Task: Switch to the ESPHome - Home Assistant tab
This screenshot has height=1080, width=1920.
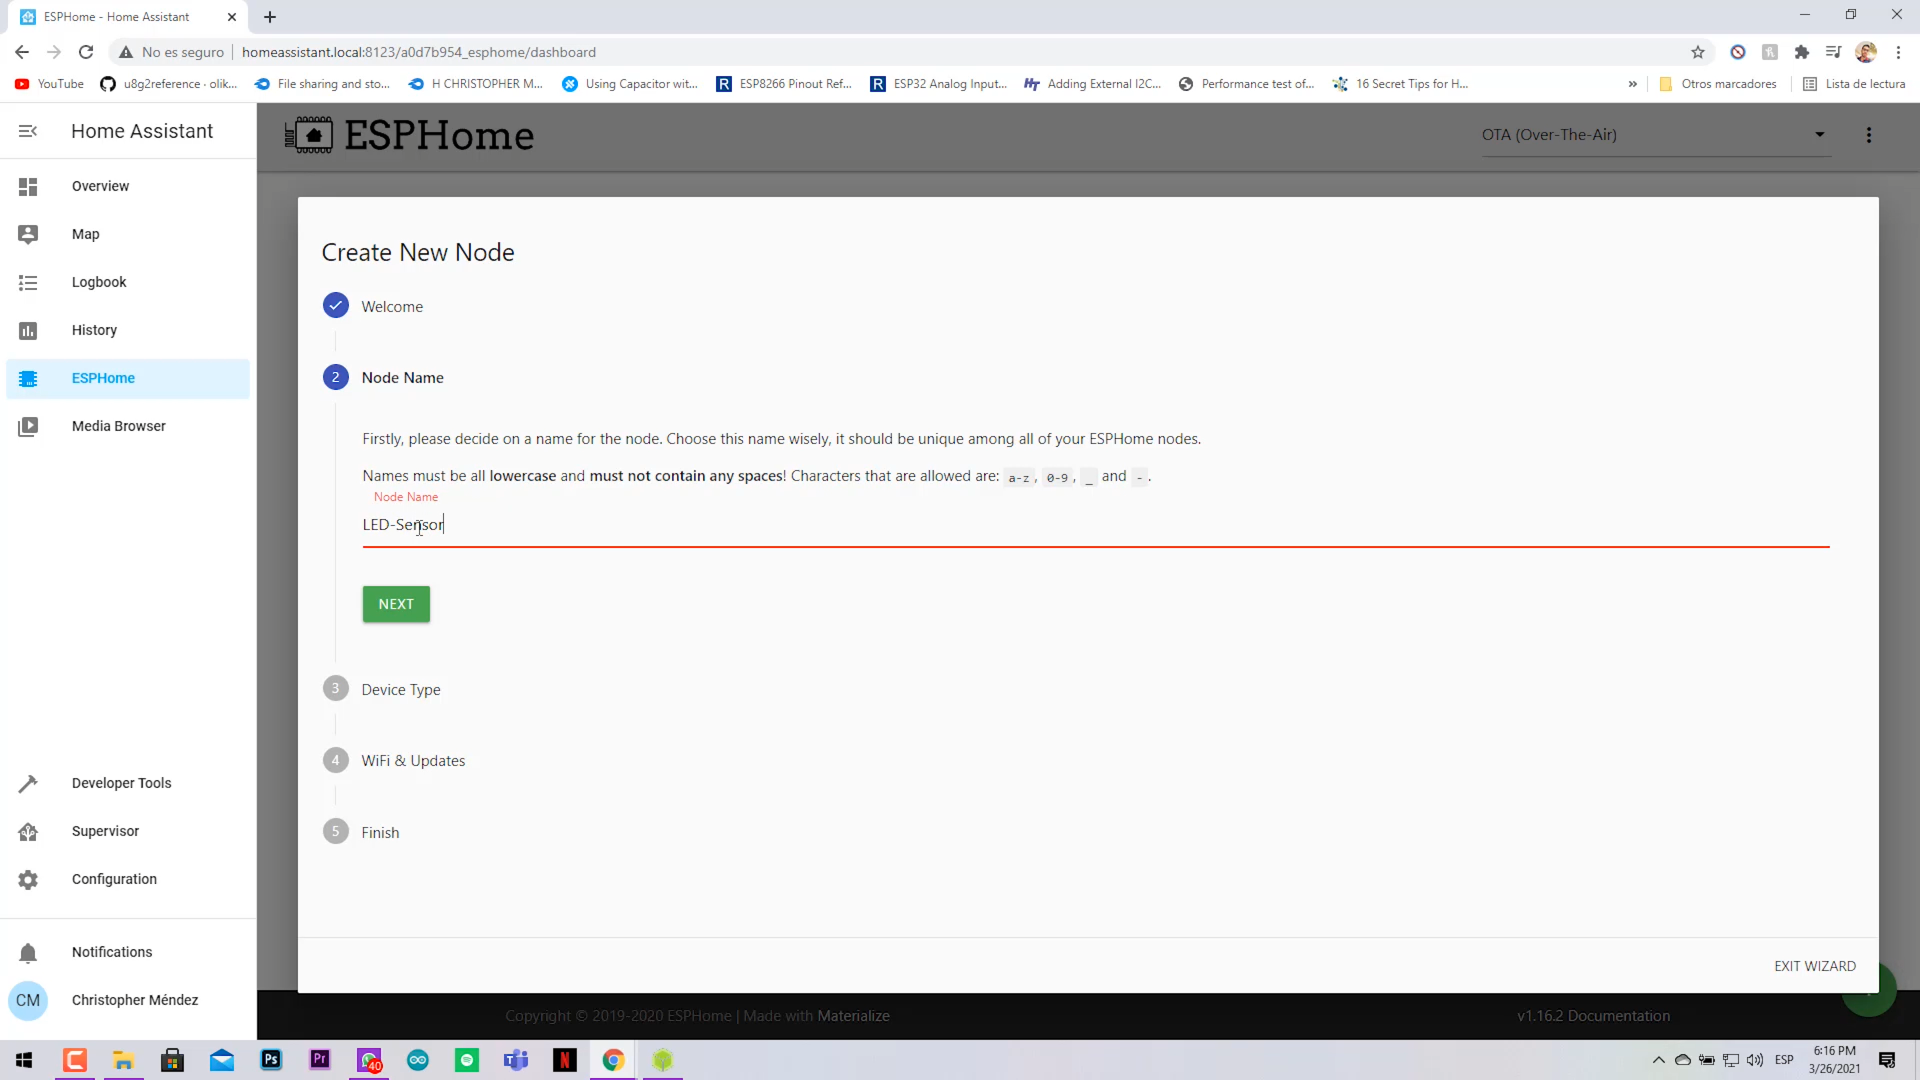Action: click(120, 17)
